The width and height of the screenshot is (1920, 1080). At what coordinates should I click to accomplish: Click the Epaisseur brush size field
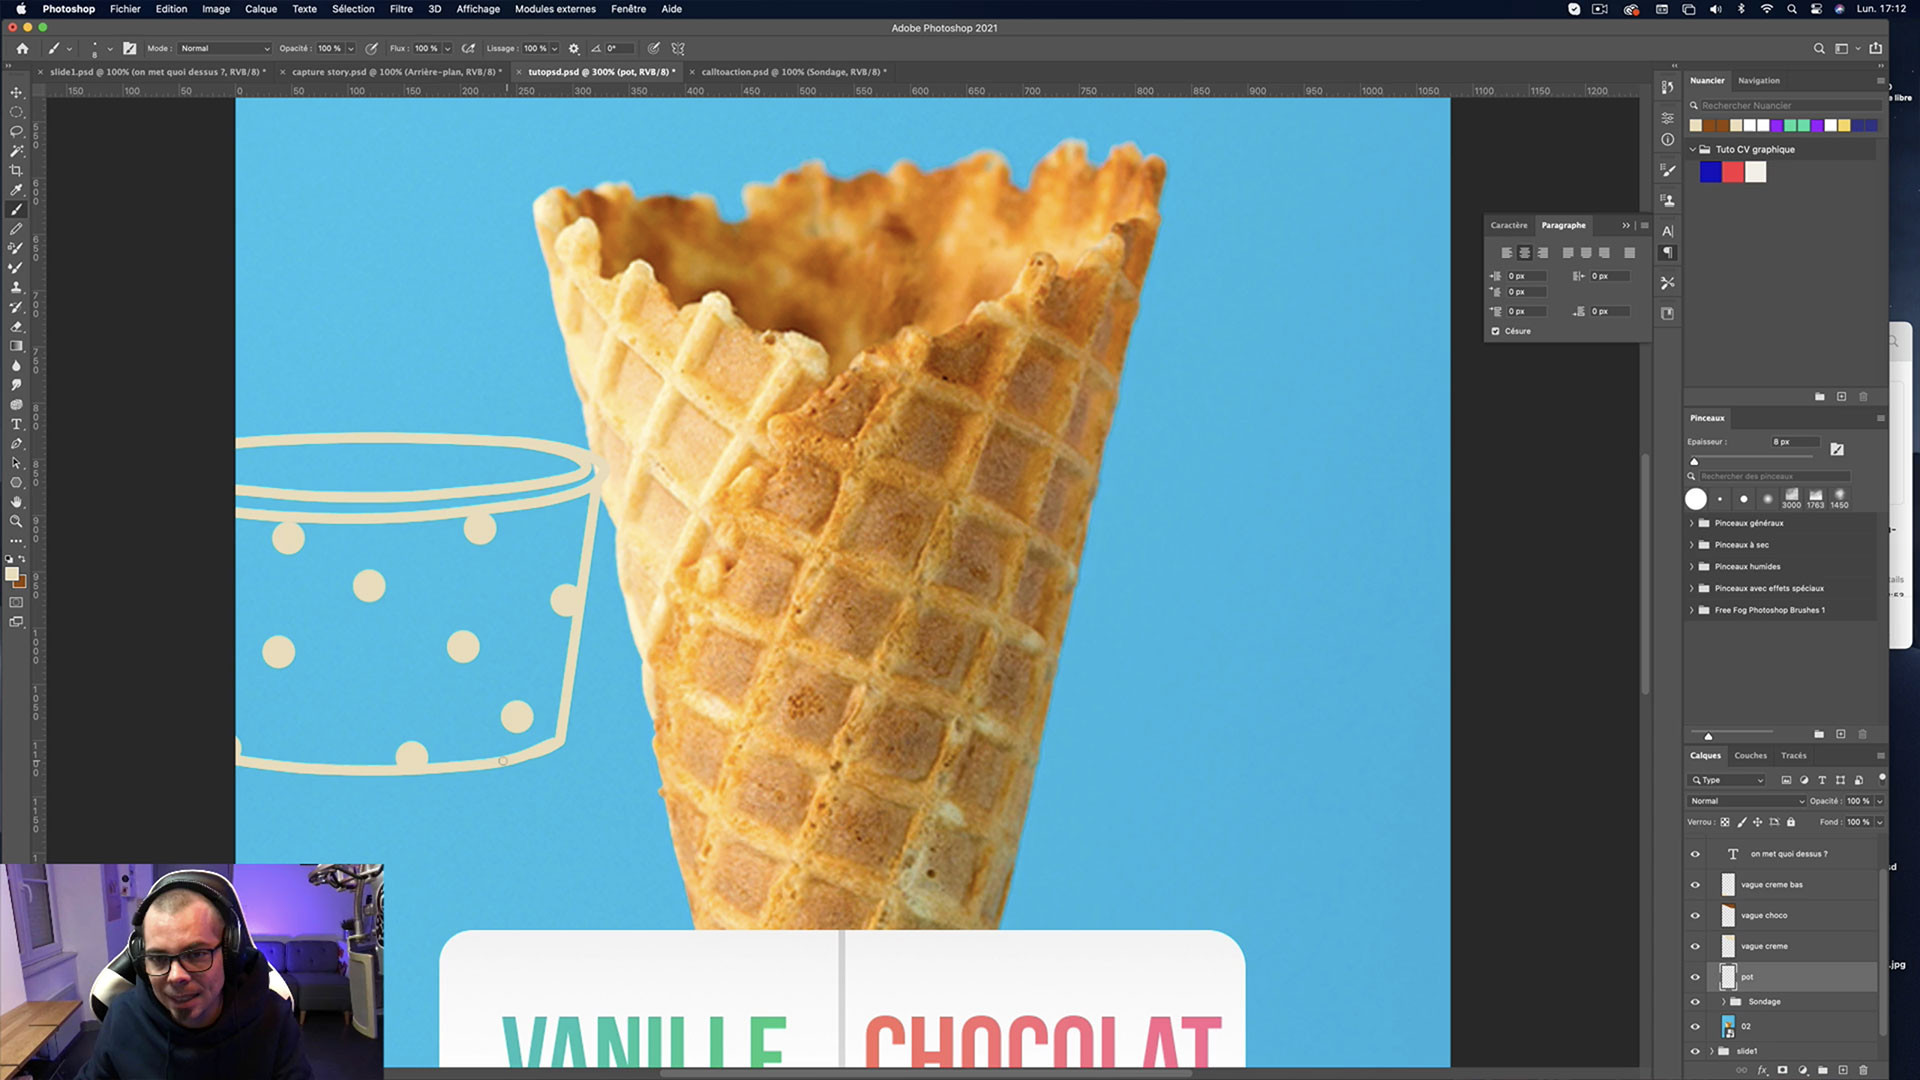click(x=1796, y=442)
